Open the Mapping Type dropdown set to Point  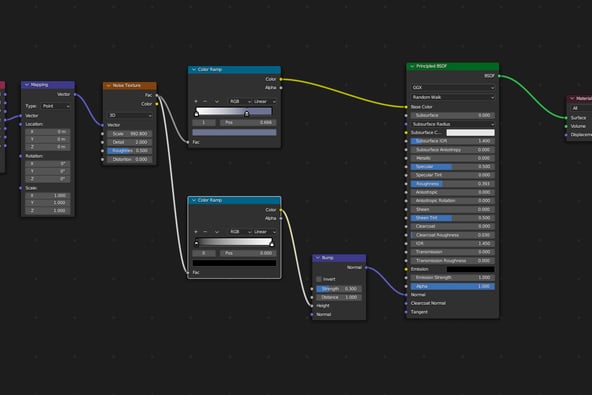(56, 106)
